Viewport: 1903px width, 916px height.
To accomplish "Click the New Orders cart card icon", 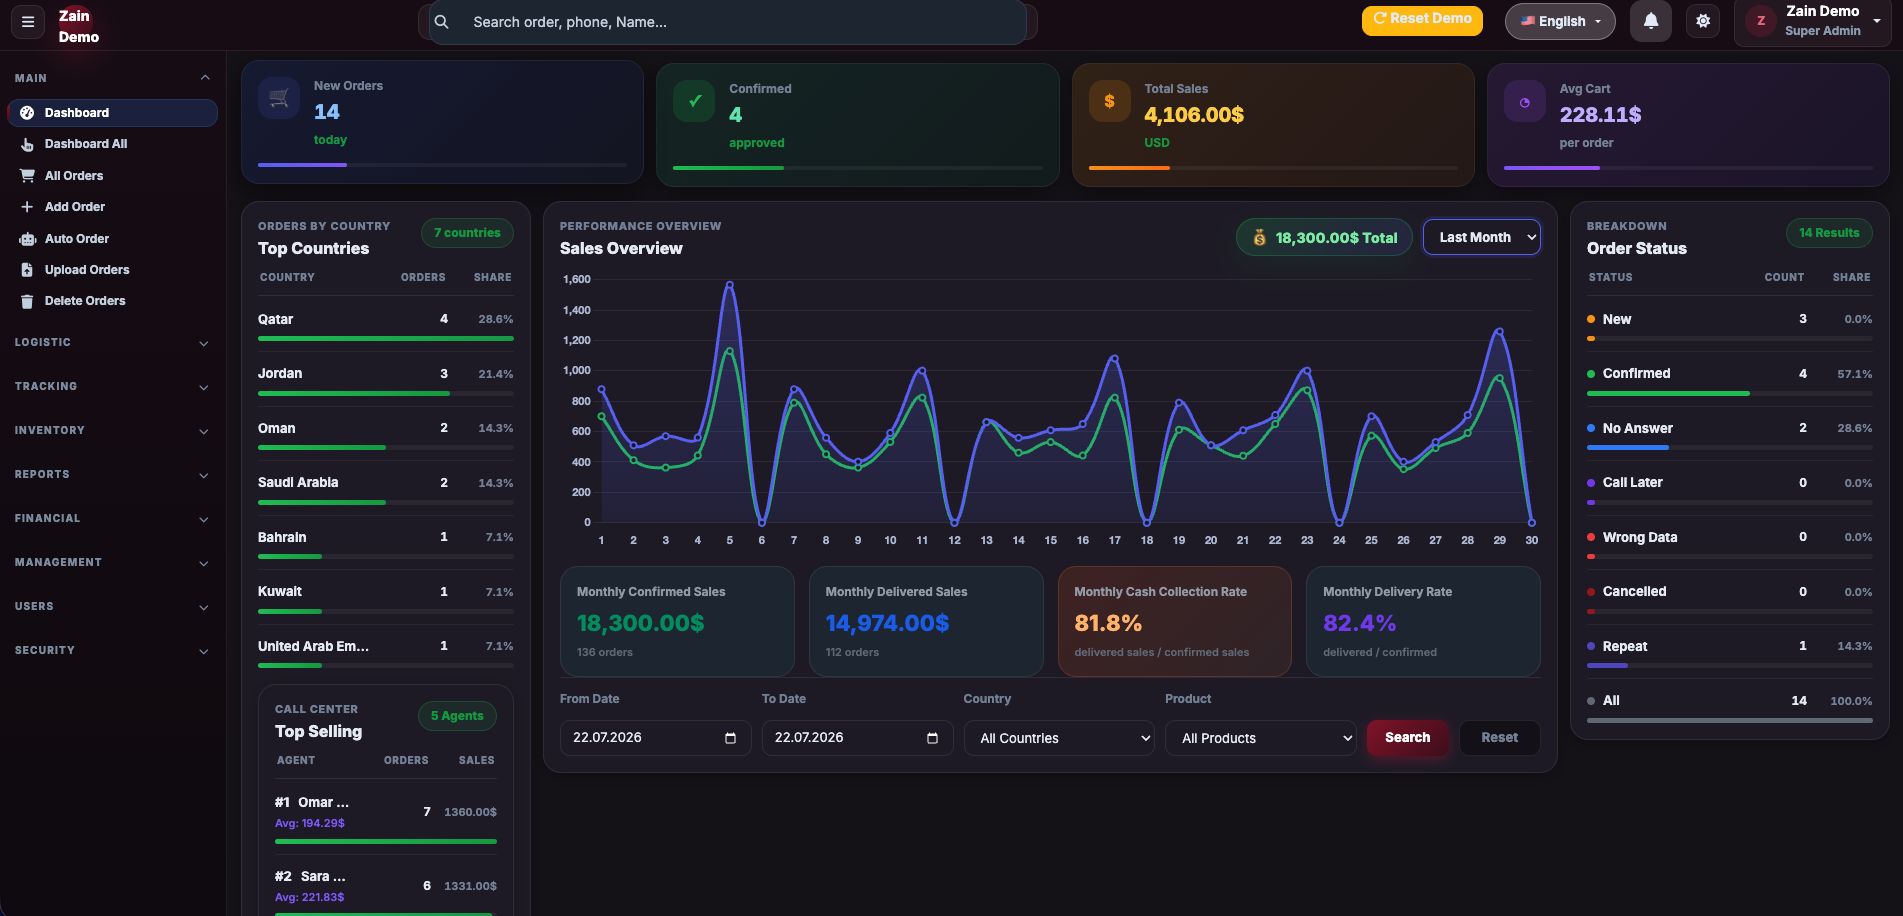I will coord(279,98).
